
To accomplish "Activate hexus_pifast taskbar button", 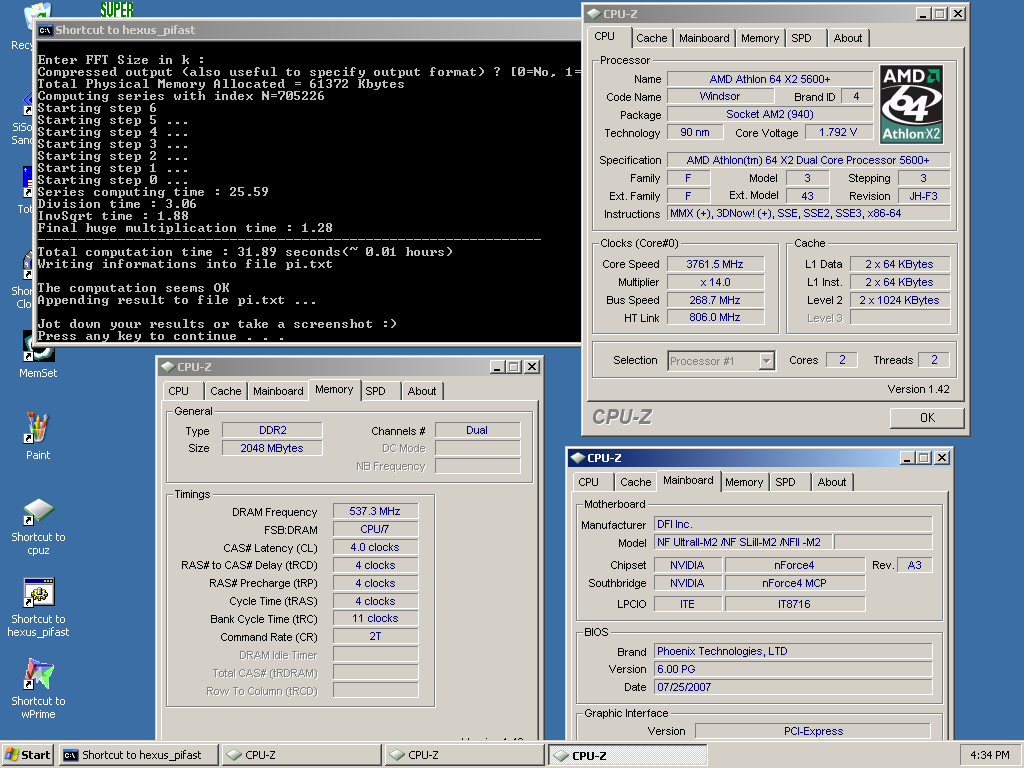I will point(139,755).
